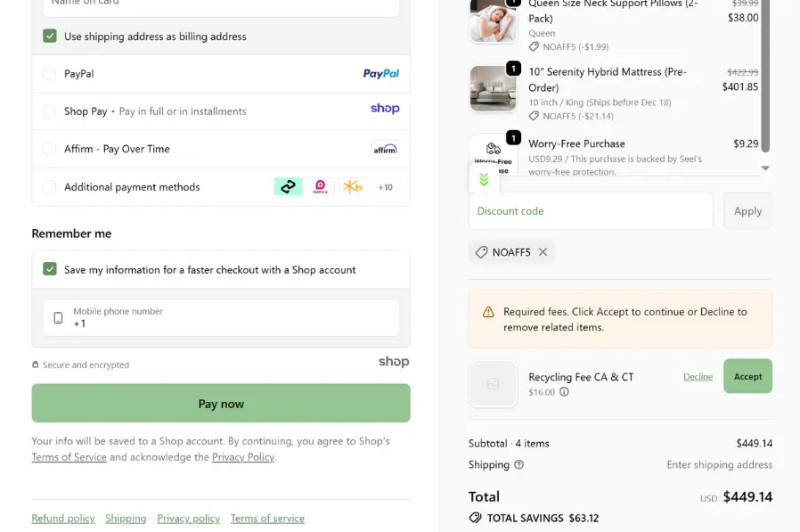
Task: Click the +10 more payment methods badge
Action: [385, 187]
